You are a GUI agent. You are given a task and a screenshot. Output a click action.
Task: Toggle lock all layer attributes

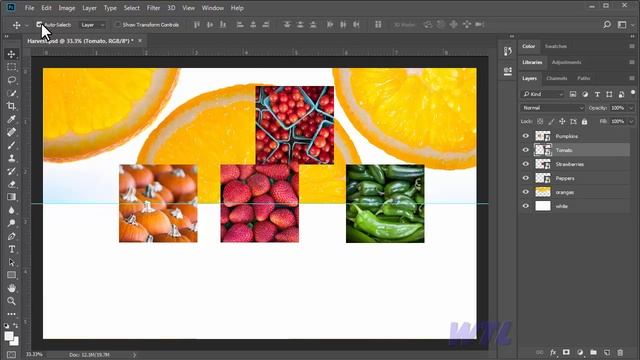coord(584,122)
